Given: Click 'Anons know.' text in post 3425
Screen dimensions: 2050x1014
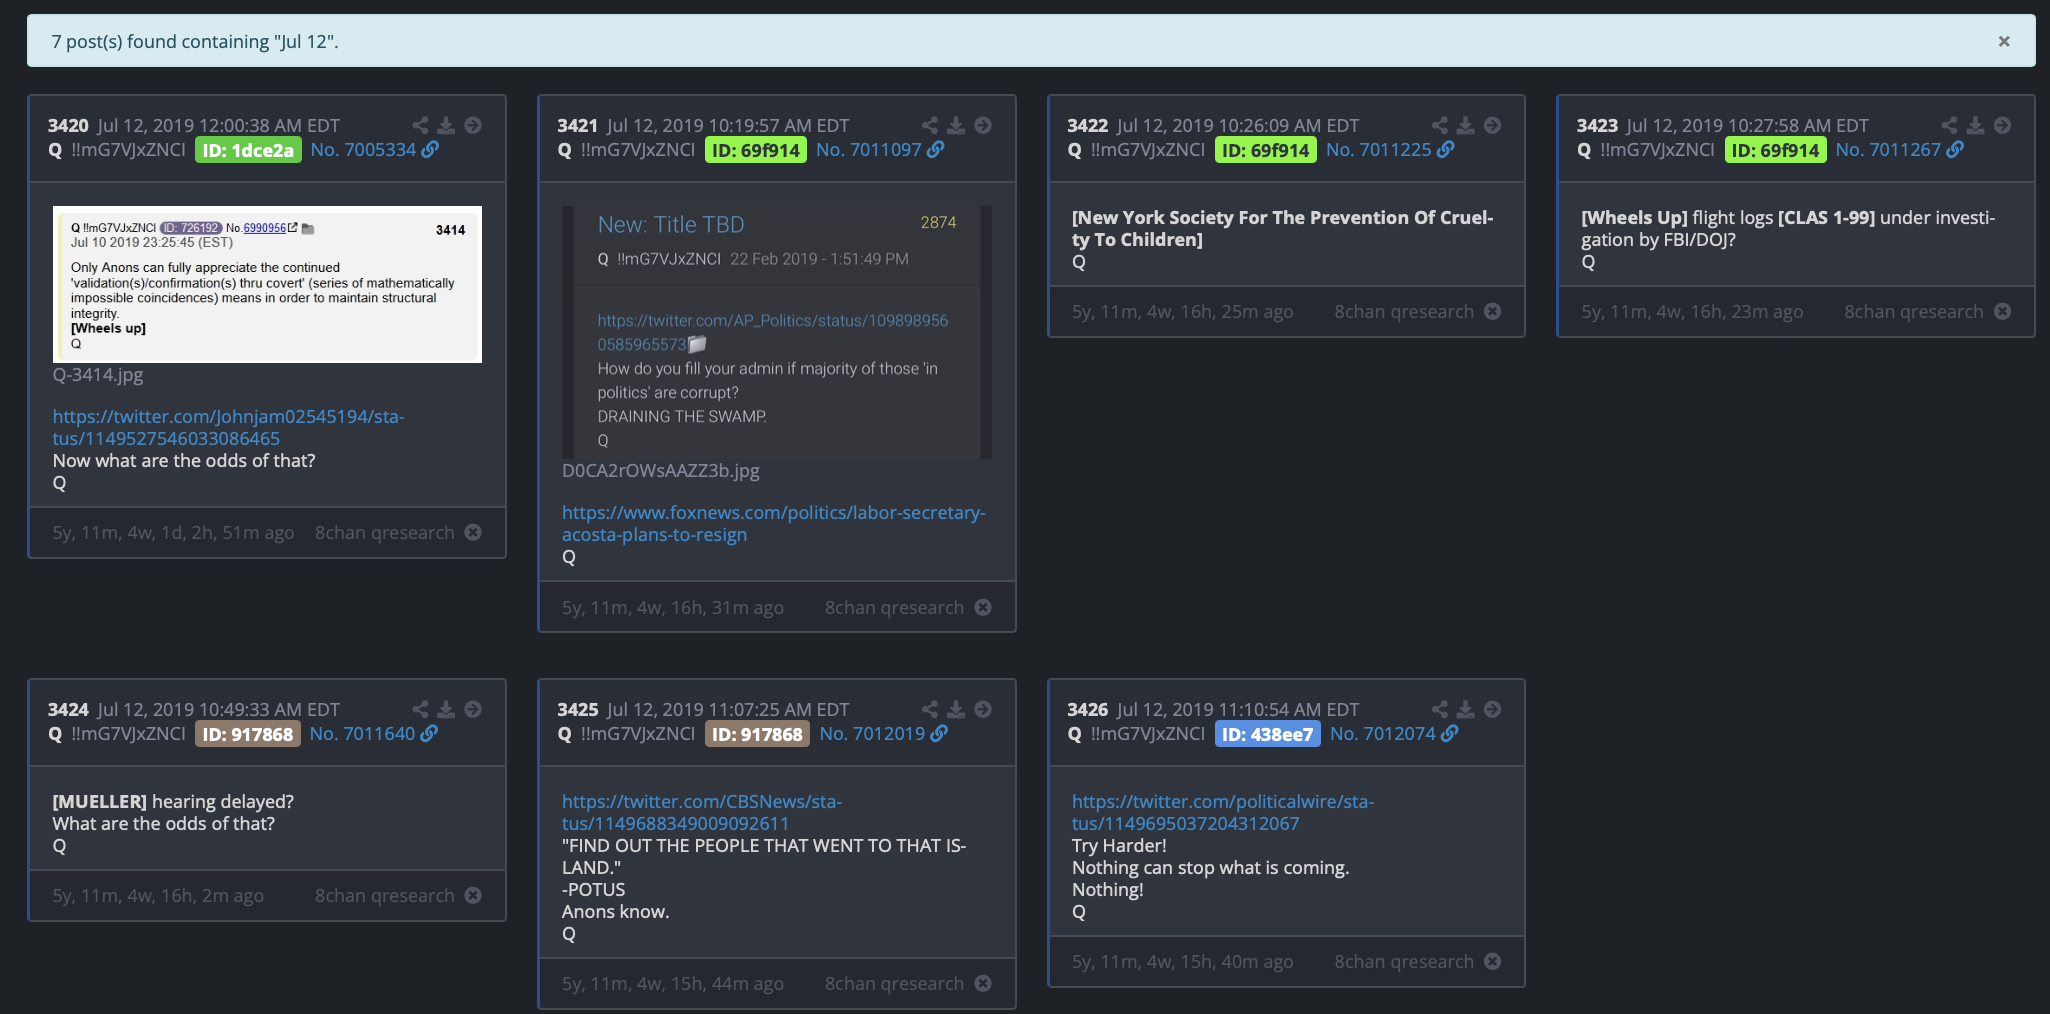Looking at the screenshot, I should click(615, 911).
